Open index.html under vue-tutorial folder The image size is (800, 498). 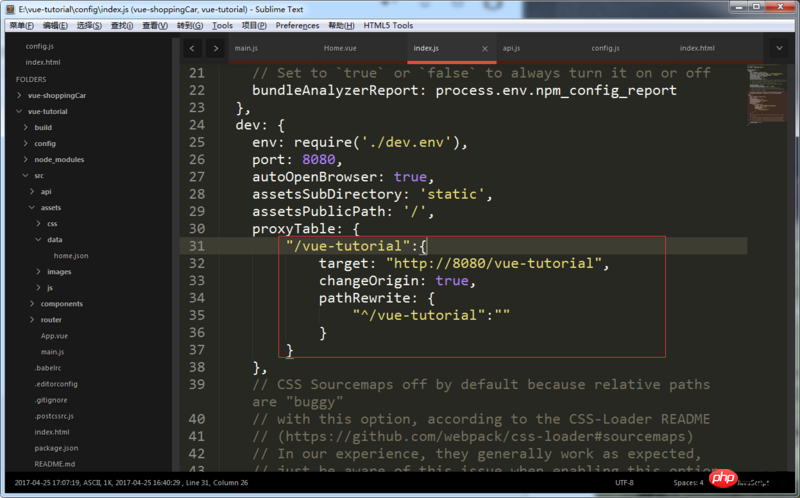(52, 432)
